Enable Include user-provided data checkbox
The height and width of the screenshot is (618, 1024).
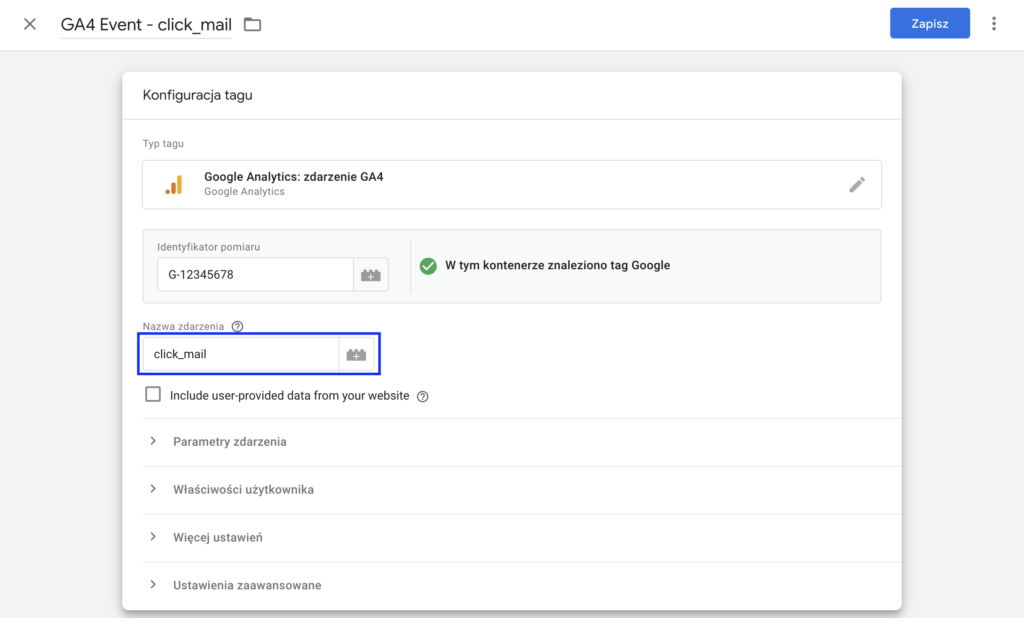pyautogui.click(x=153, y=395)
